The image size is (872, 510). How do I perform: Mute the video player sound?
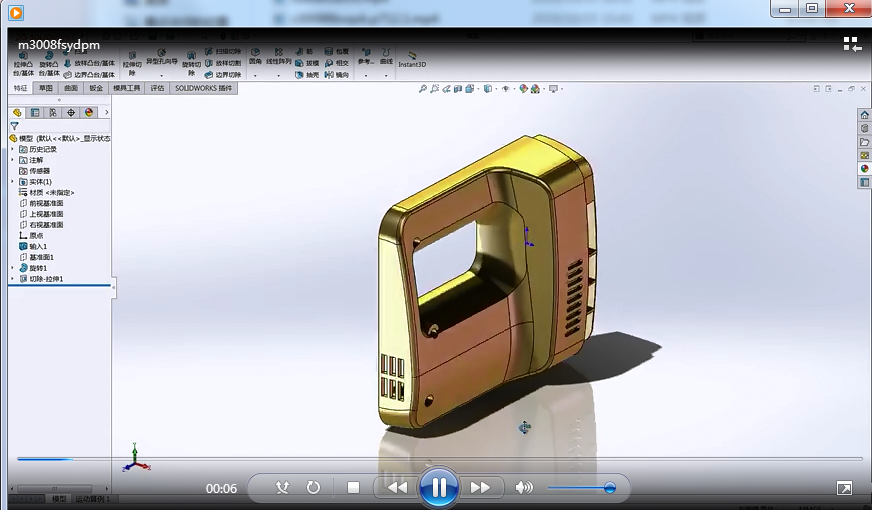pyautogui.click(x=524, y=488)
